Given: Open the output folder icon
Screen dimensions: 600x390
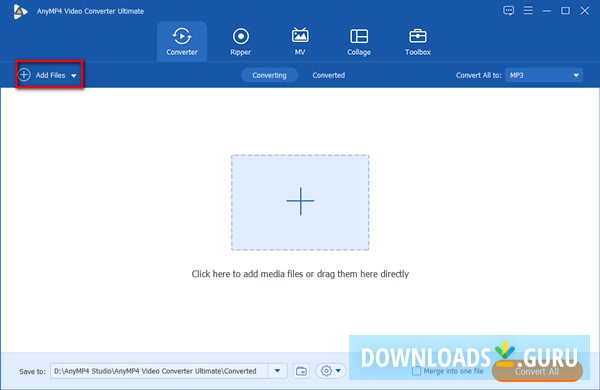Looking at the screenshot, I should pyautogui.click(x=302, y=371).
